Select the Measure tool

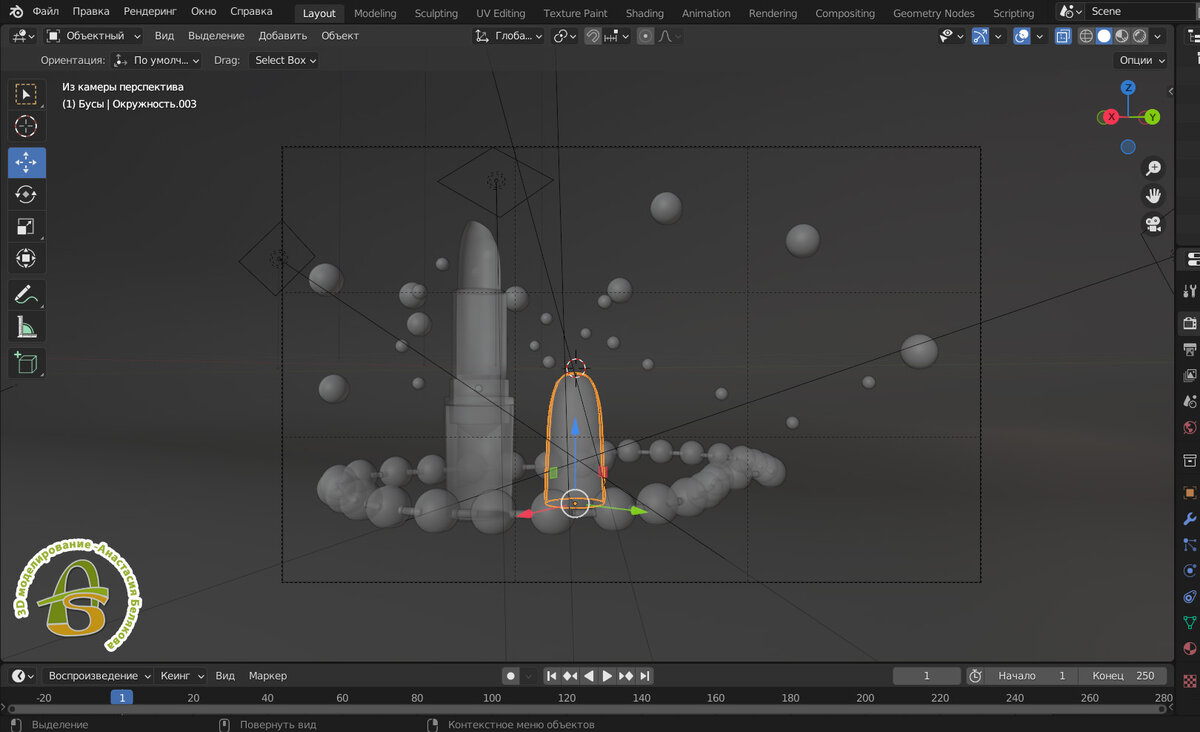[x=27, y=327]
